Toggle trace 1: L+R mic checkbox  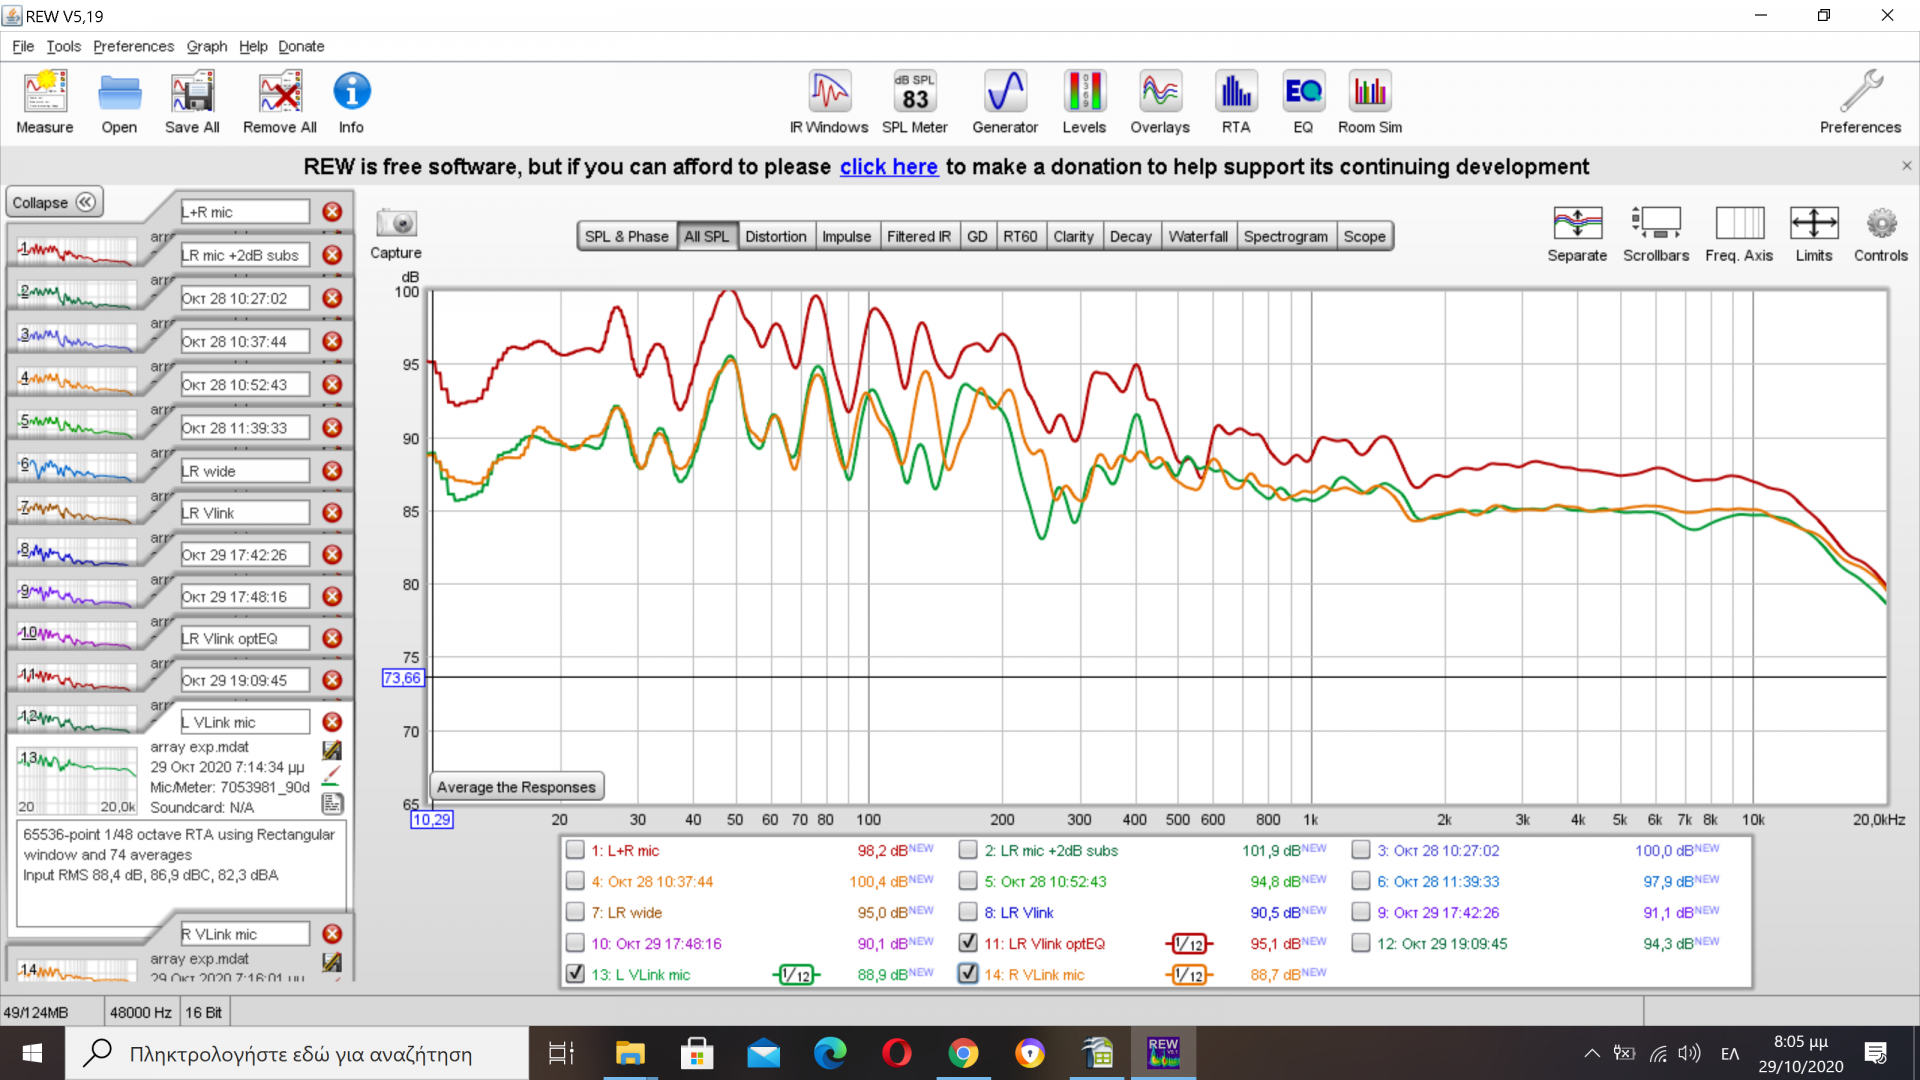click(x=575, y=850)
